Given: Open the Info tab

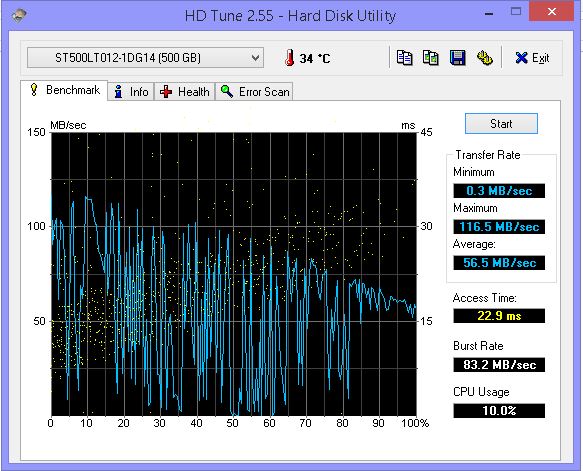Looking at the screenshot, I should click(x=131, y=91).
